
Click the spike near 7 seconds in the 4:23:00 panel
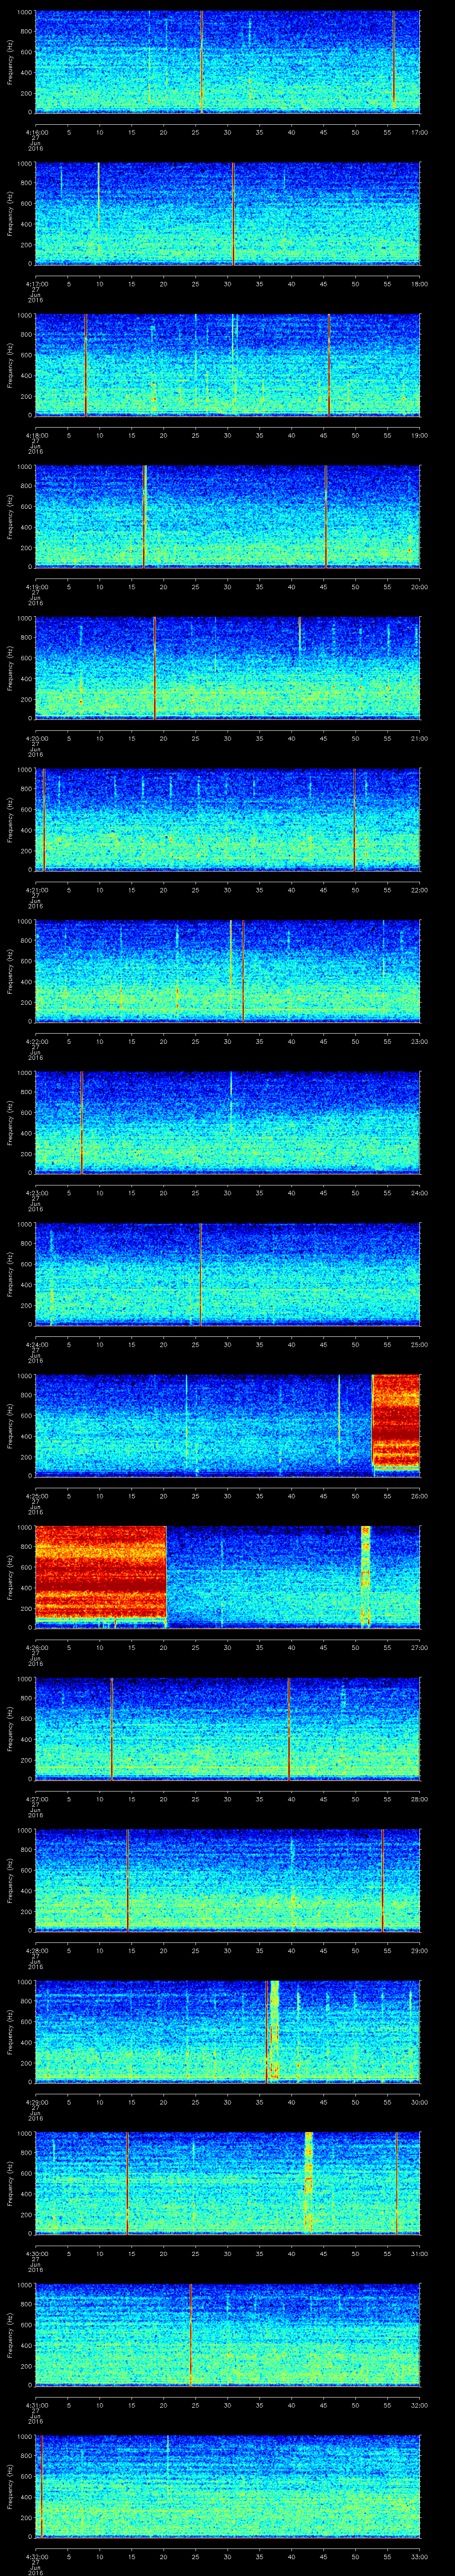tap(81, 1121)
